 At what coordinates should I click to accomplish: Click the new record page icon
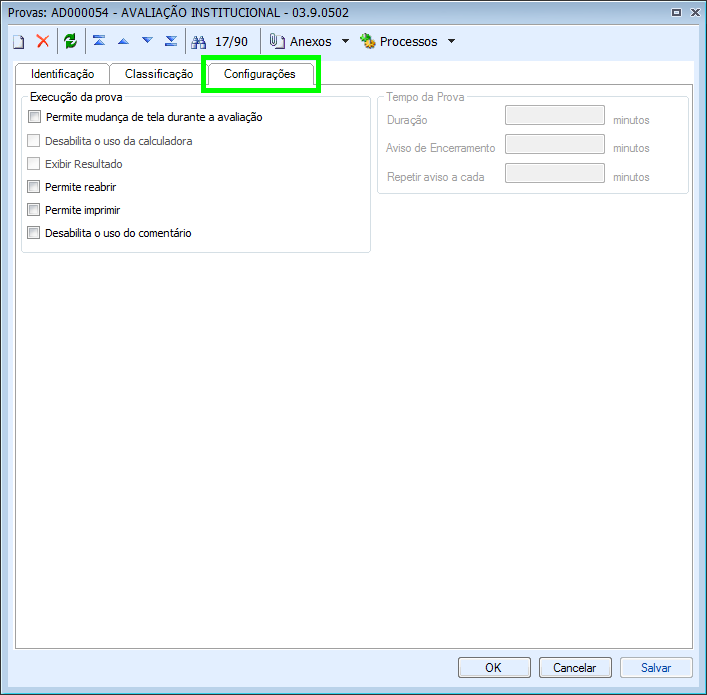[x=18, y=41]
